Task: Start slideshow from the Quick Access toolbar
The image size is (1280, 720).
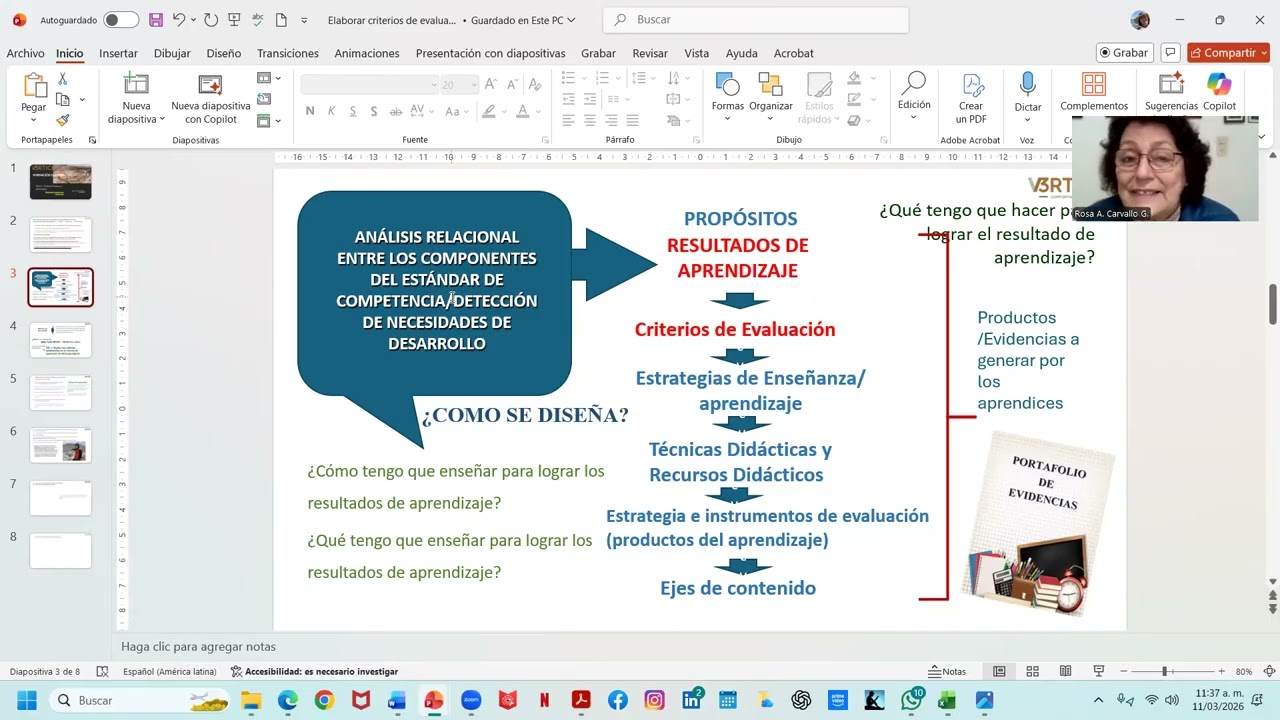Action: click(x=234, y=20)
